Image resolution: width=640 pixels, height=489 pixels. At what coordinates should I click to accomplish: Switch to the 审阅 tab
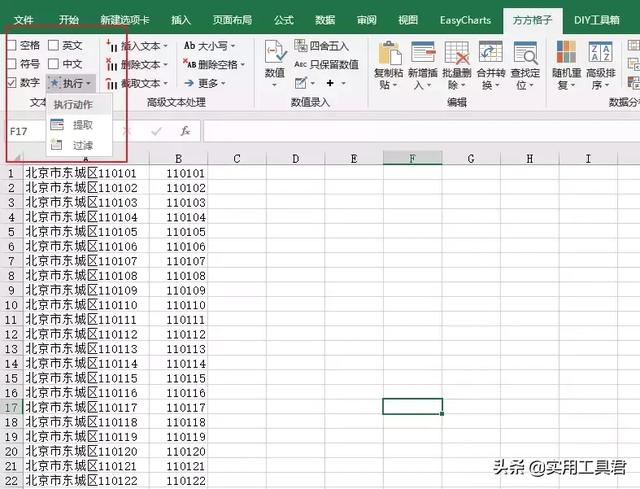click(x=366, y=20)
